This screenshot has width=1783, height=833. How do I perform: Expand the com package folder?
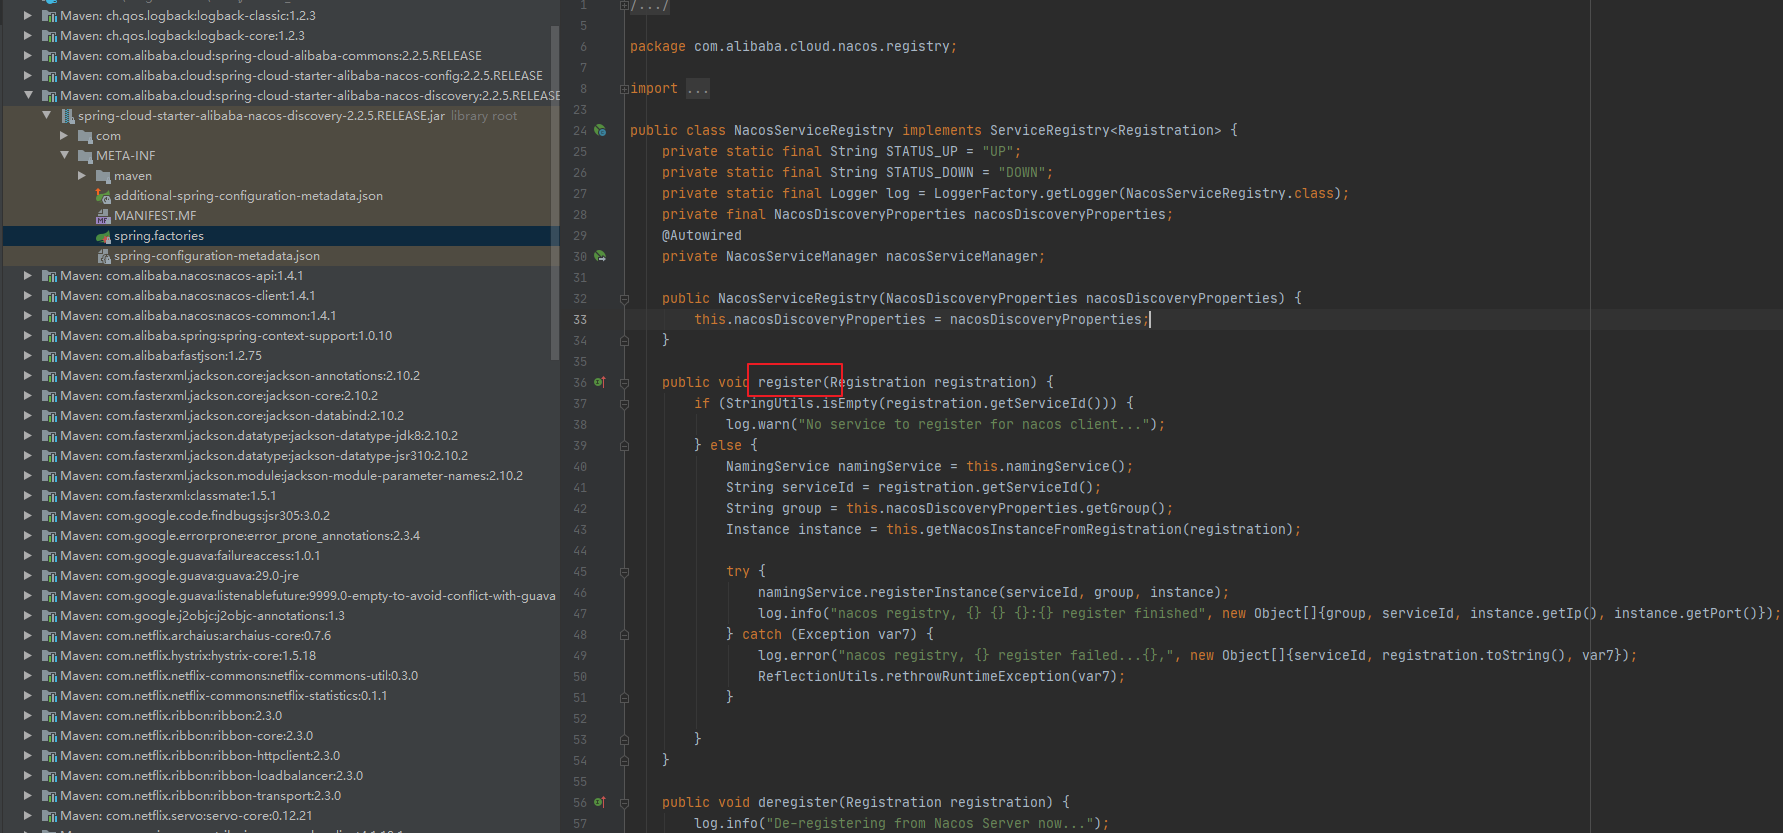tap(64, 136)
